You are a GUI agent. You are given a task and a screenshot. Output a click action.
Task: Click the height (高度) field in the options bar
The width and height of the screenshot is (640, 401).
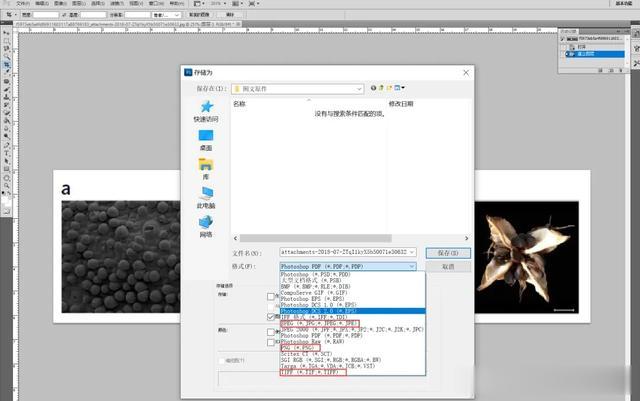click(x=93, y=15)
